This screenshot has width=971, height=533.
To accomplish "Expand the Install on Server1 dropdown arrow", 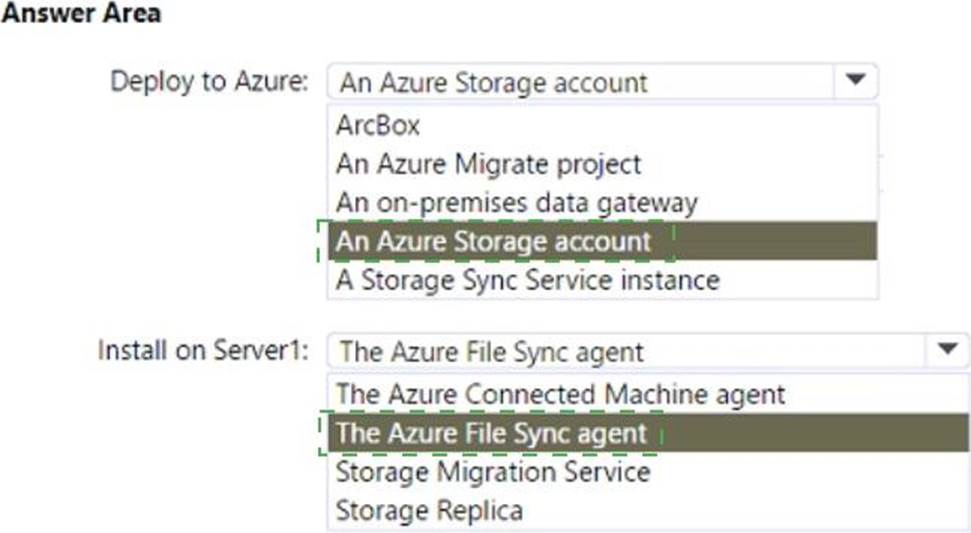I will coord(946,350).
